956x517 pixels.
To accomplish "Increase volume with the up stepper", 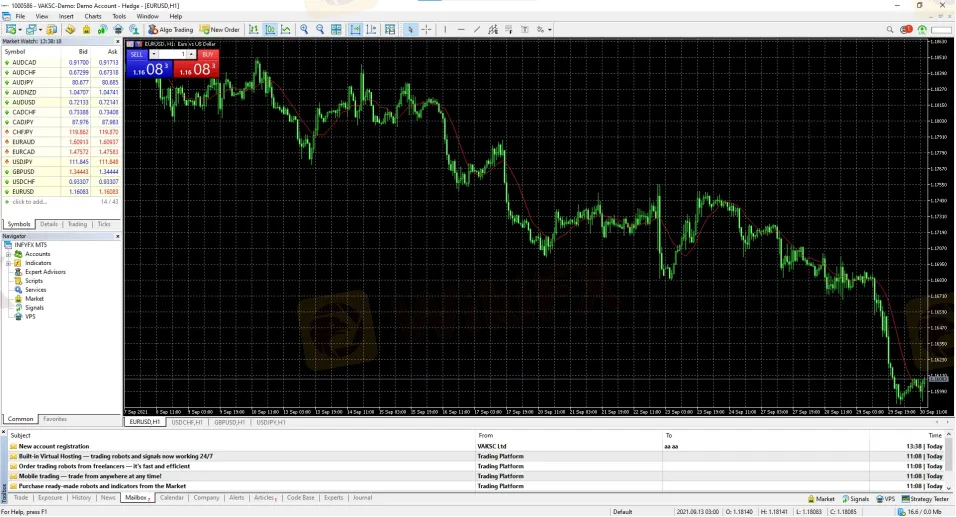I will [x=191, y=54].
